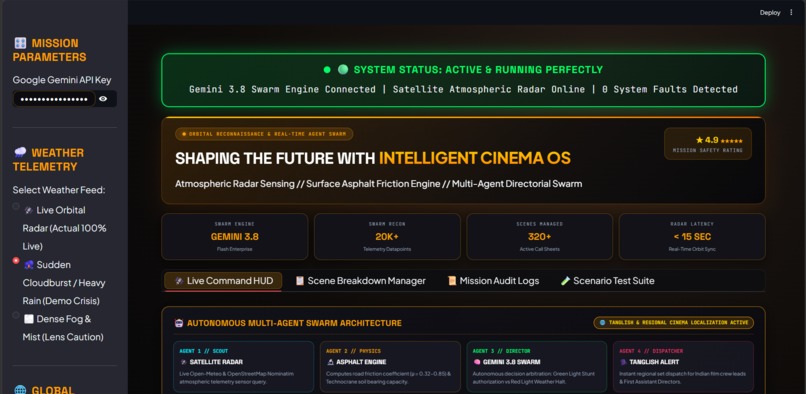
Task: Click the Swarm Engine Gemini 3.8 stat card
Action: pyautogui.click(x=234, y=237)
